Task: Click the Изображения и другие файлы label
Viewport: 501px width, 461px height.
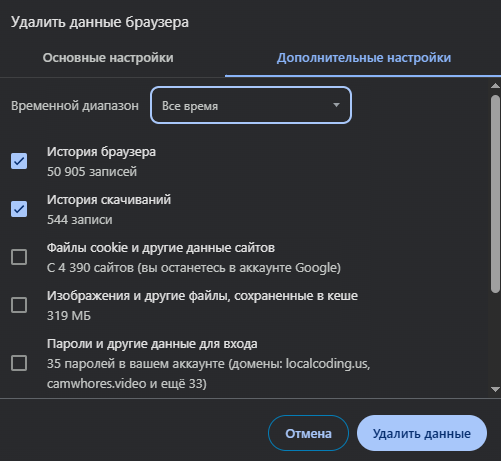Action: (x=202, y=296)
